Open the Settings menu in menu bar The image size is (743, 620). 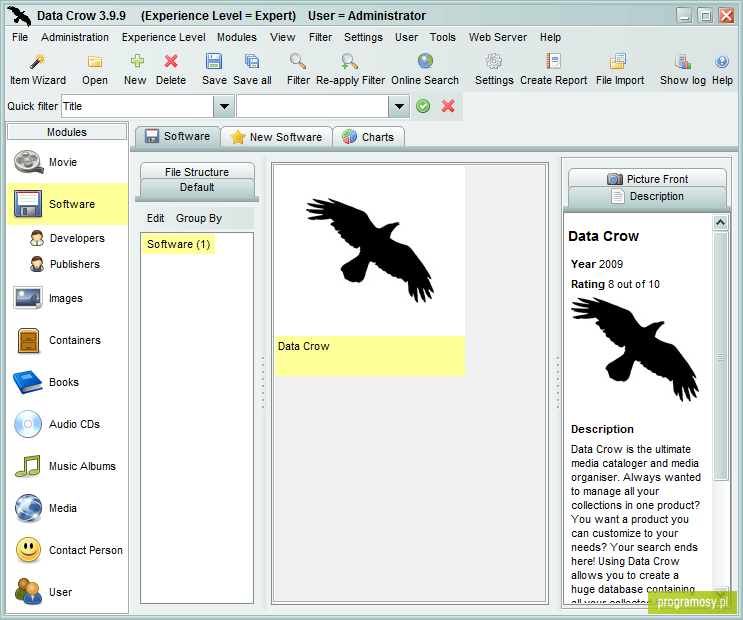pyautogui.click(x=363, y=37)
